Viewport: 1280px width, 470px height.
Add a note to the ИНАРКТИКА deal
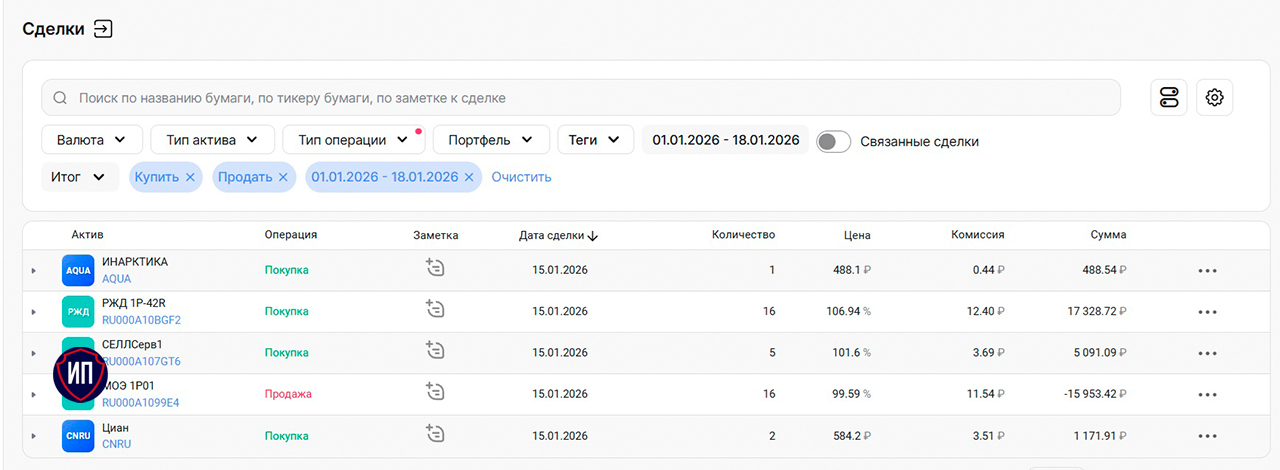pos(434,267)
